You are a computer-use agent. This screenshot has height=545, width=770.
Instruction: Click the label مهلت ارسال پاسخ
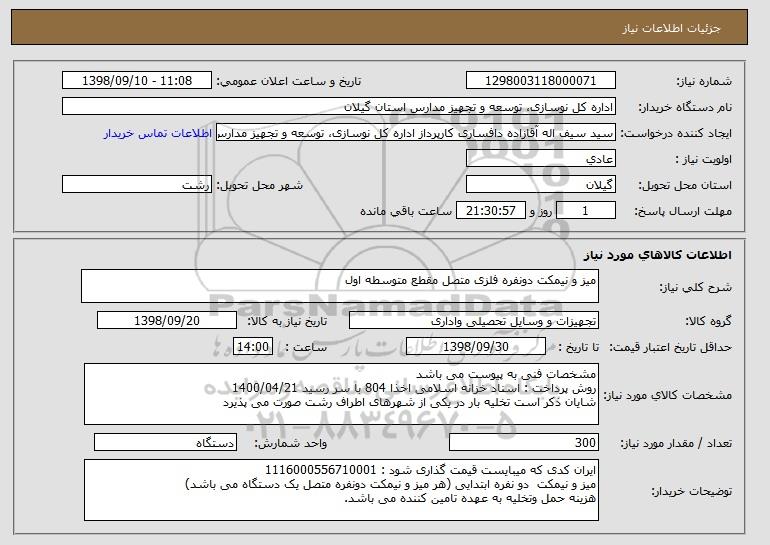[683, 212]
